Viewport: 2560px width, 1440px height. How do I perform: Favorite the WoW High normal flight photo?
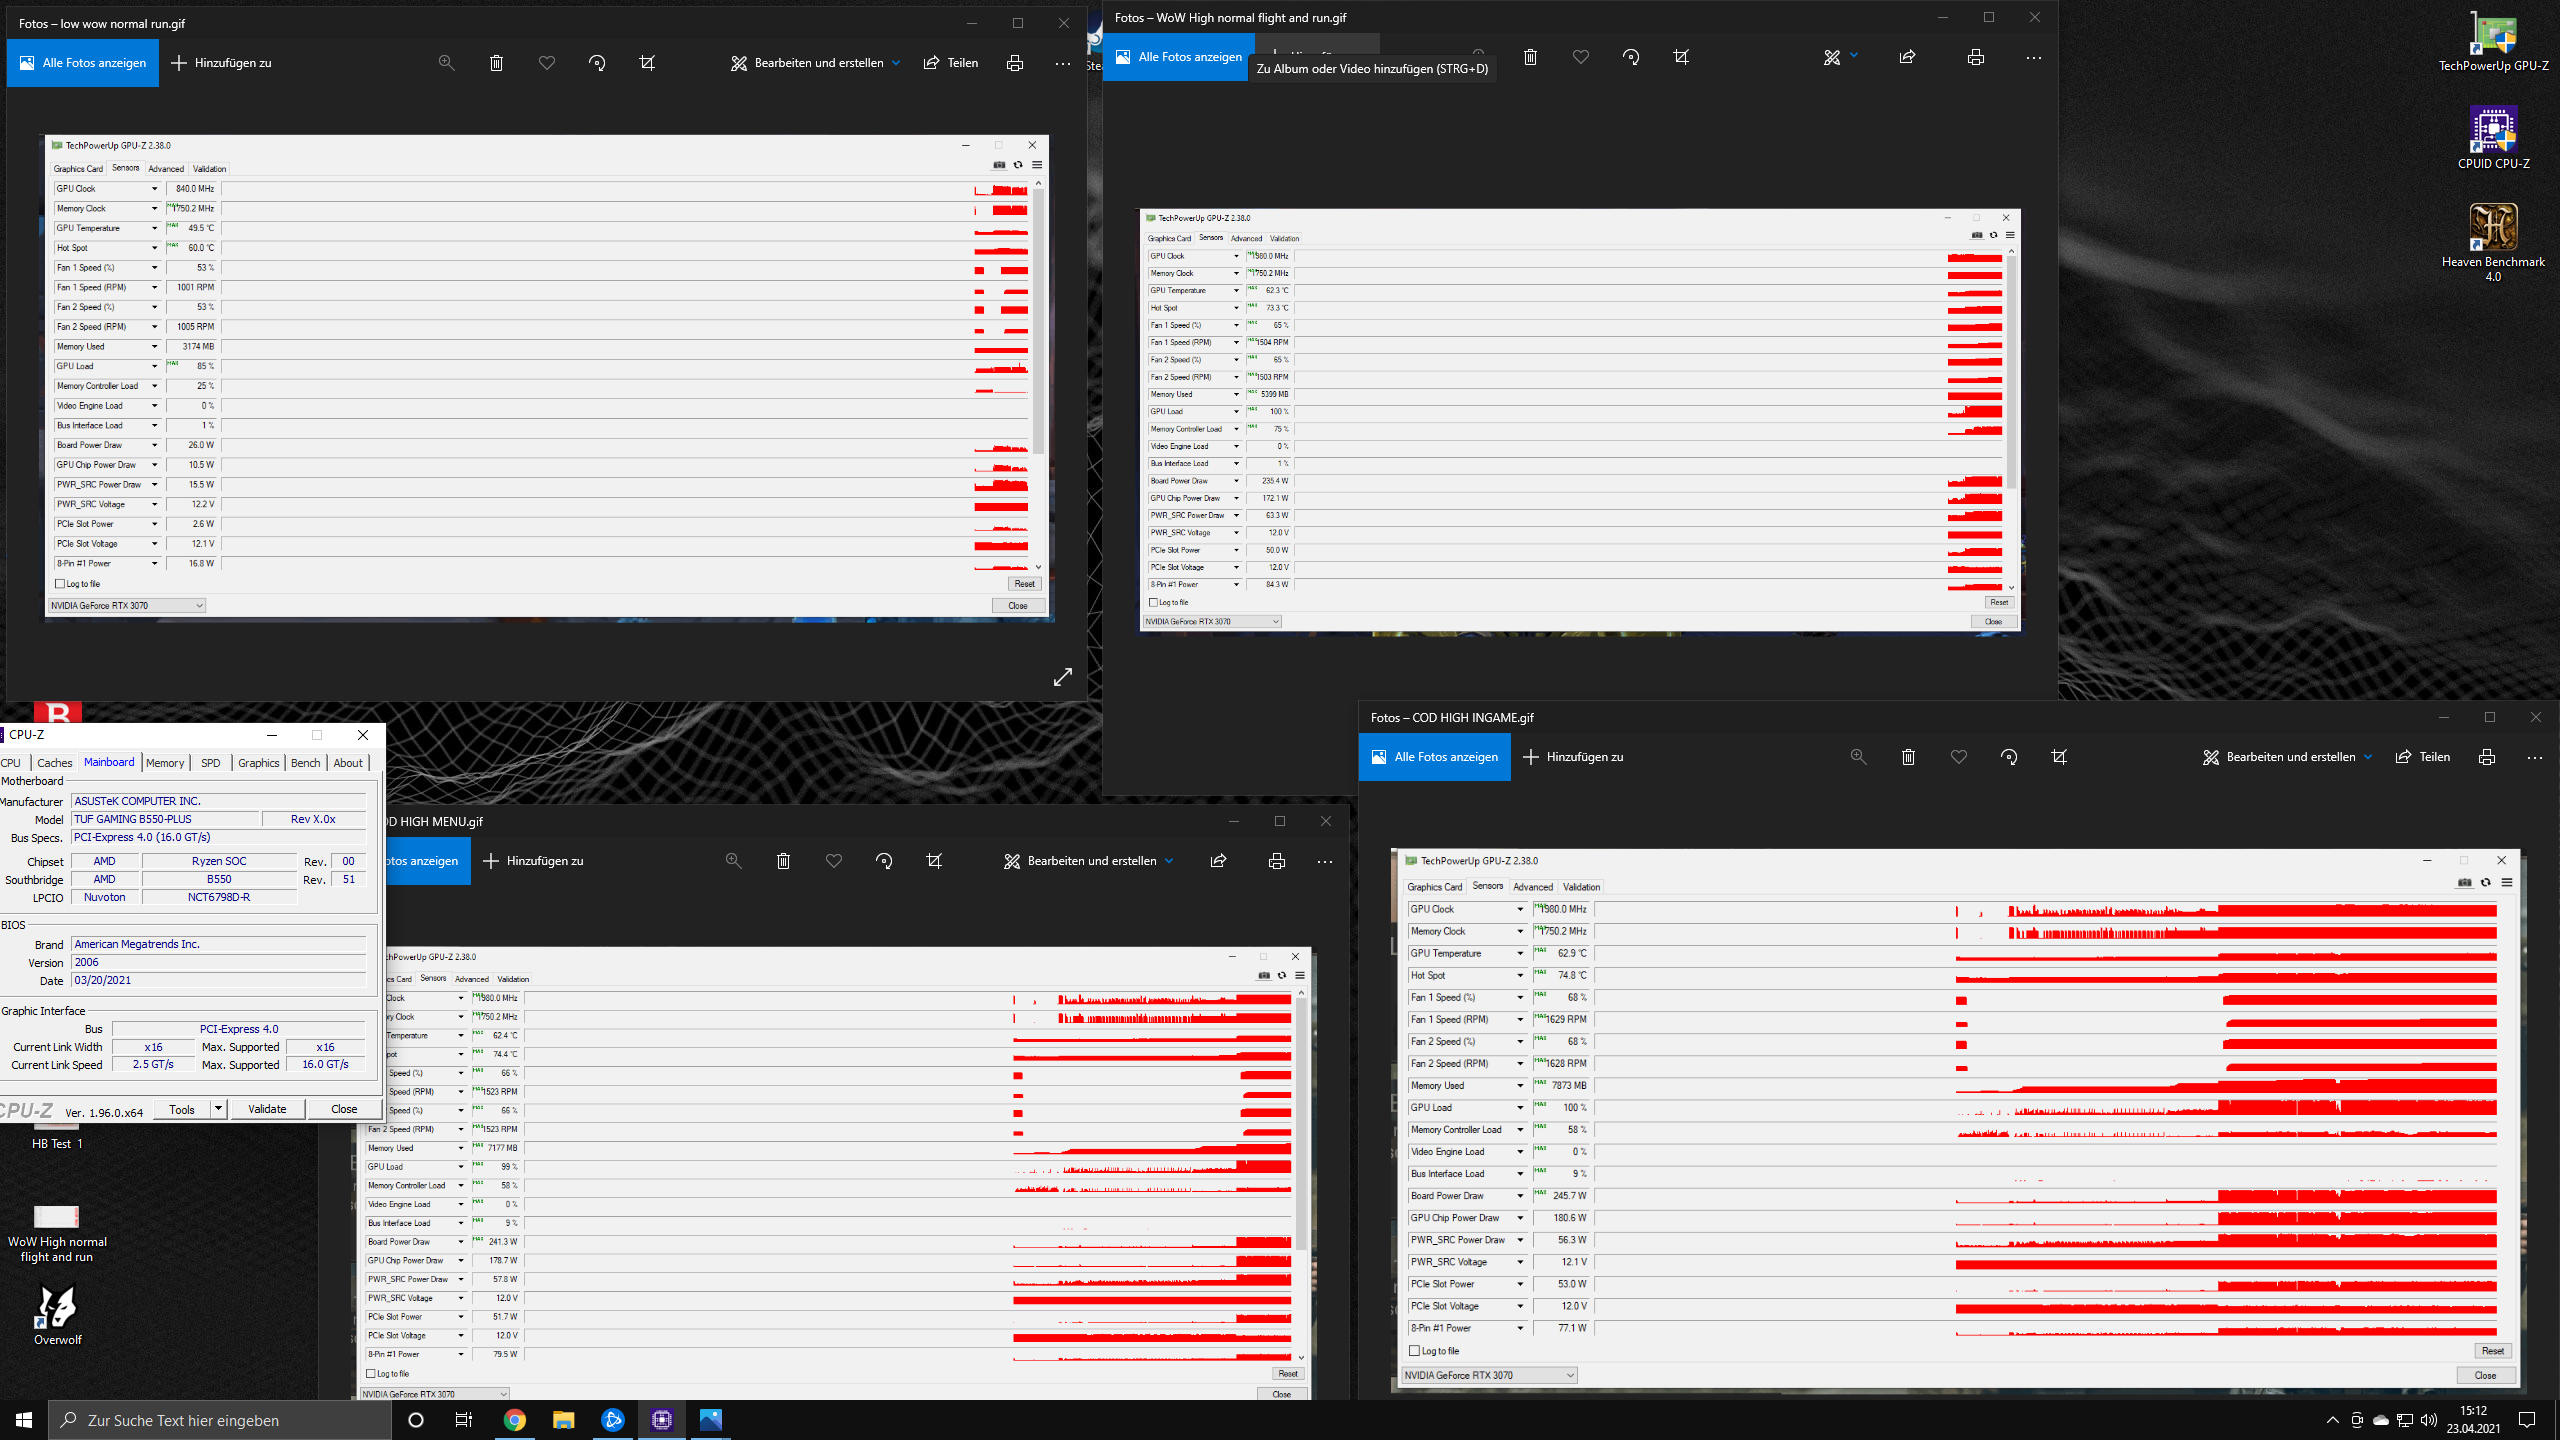tap(1581, 57)
